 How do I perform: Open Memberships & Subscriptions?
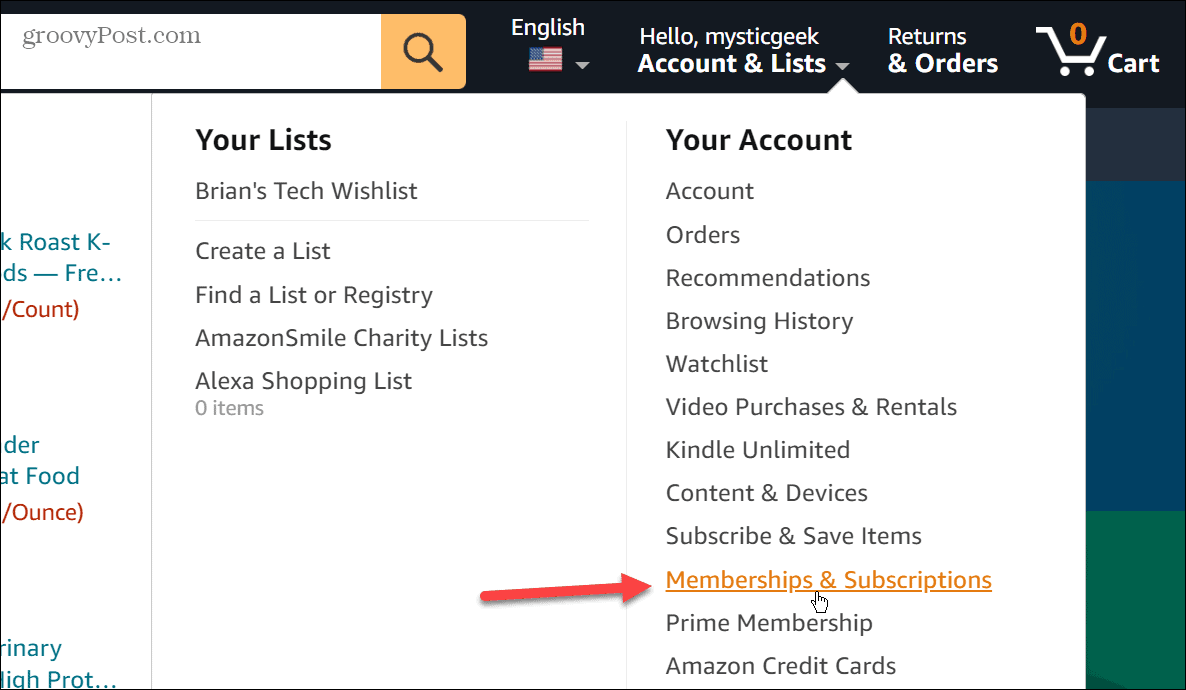(828, 580)
